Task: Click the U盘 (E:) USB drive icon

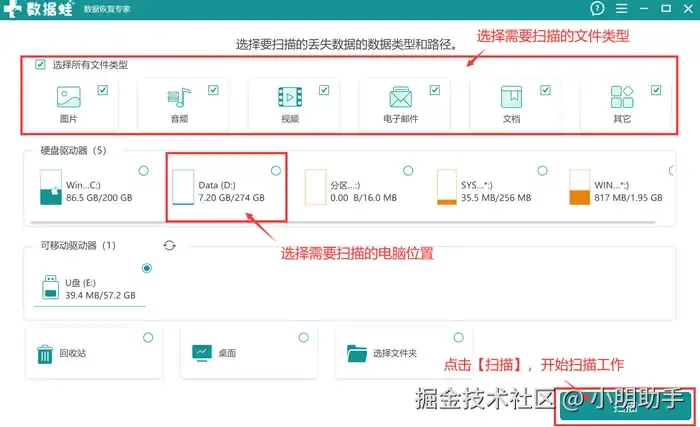Action: [50, 287]
